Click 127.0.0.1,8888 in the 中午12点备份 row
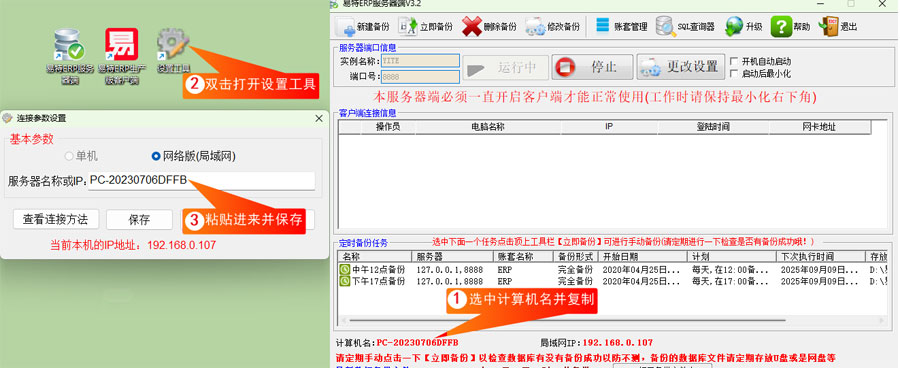This screenshot has height=368, width=900. coord(449,269)
